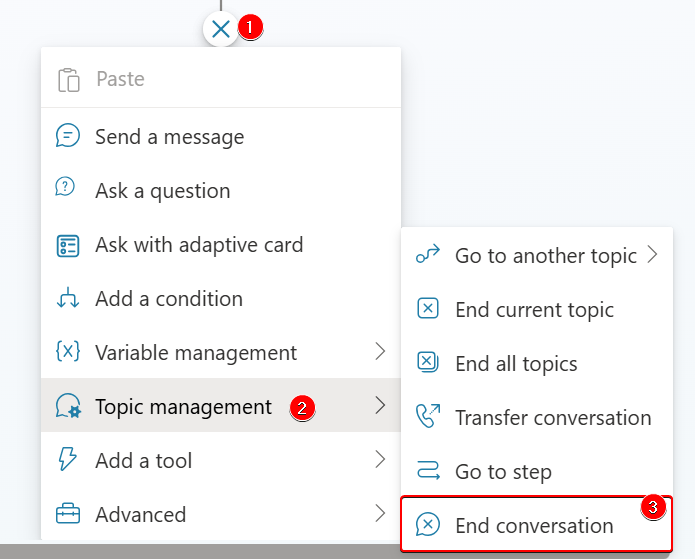
Task: Click the Send a message chat icon
Action: (x=68, y=137)
